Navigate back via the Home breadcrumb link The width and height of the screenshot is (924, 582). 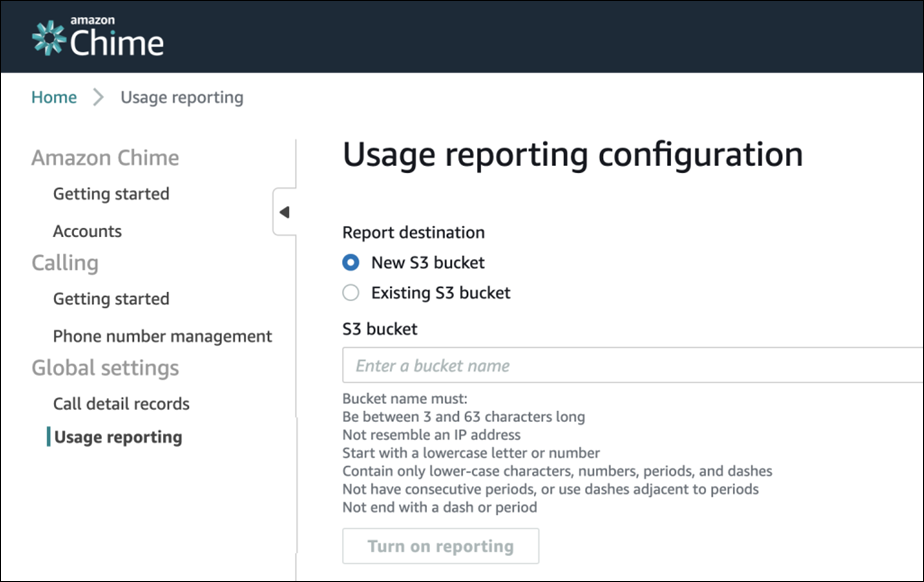(54, 97)
